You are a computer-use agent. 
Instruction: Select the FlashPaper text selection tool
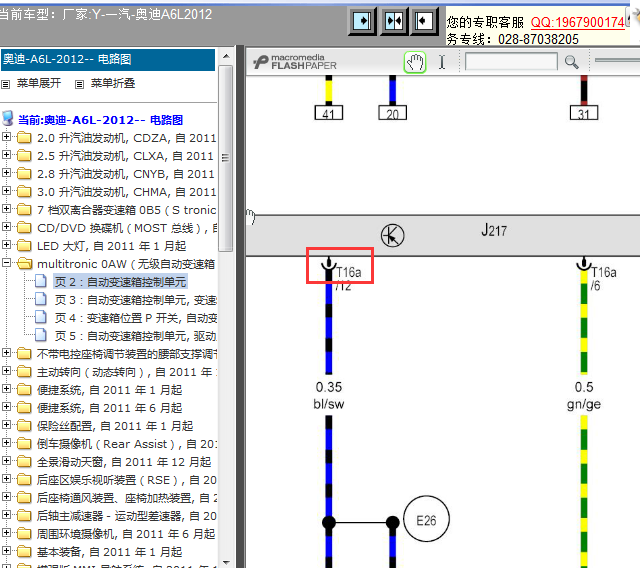click(x=442, y=62)
